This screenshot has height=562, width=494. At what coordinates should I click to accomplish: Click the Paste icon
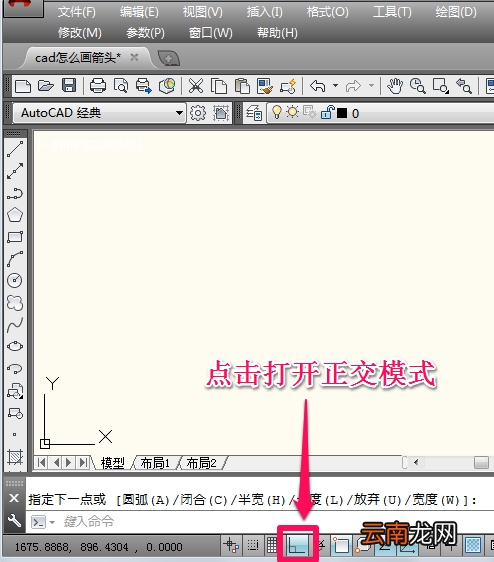pos(242,86)
